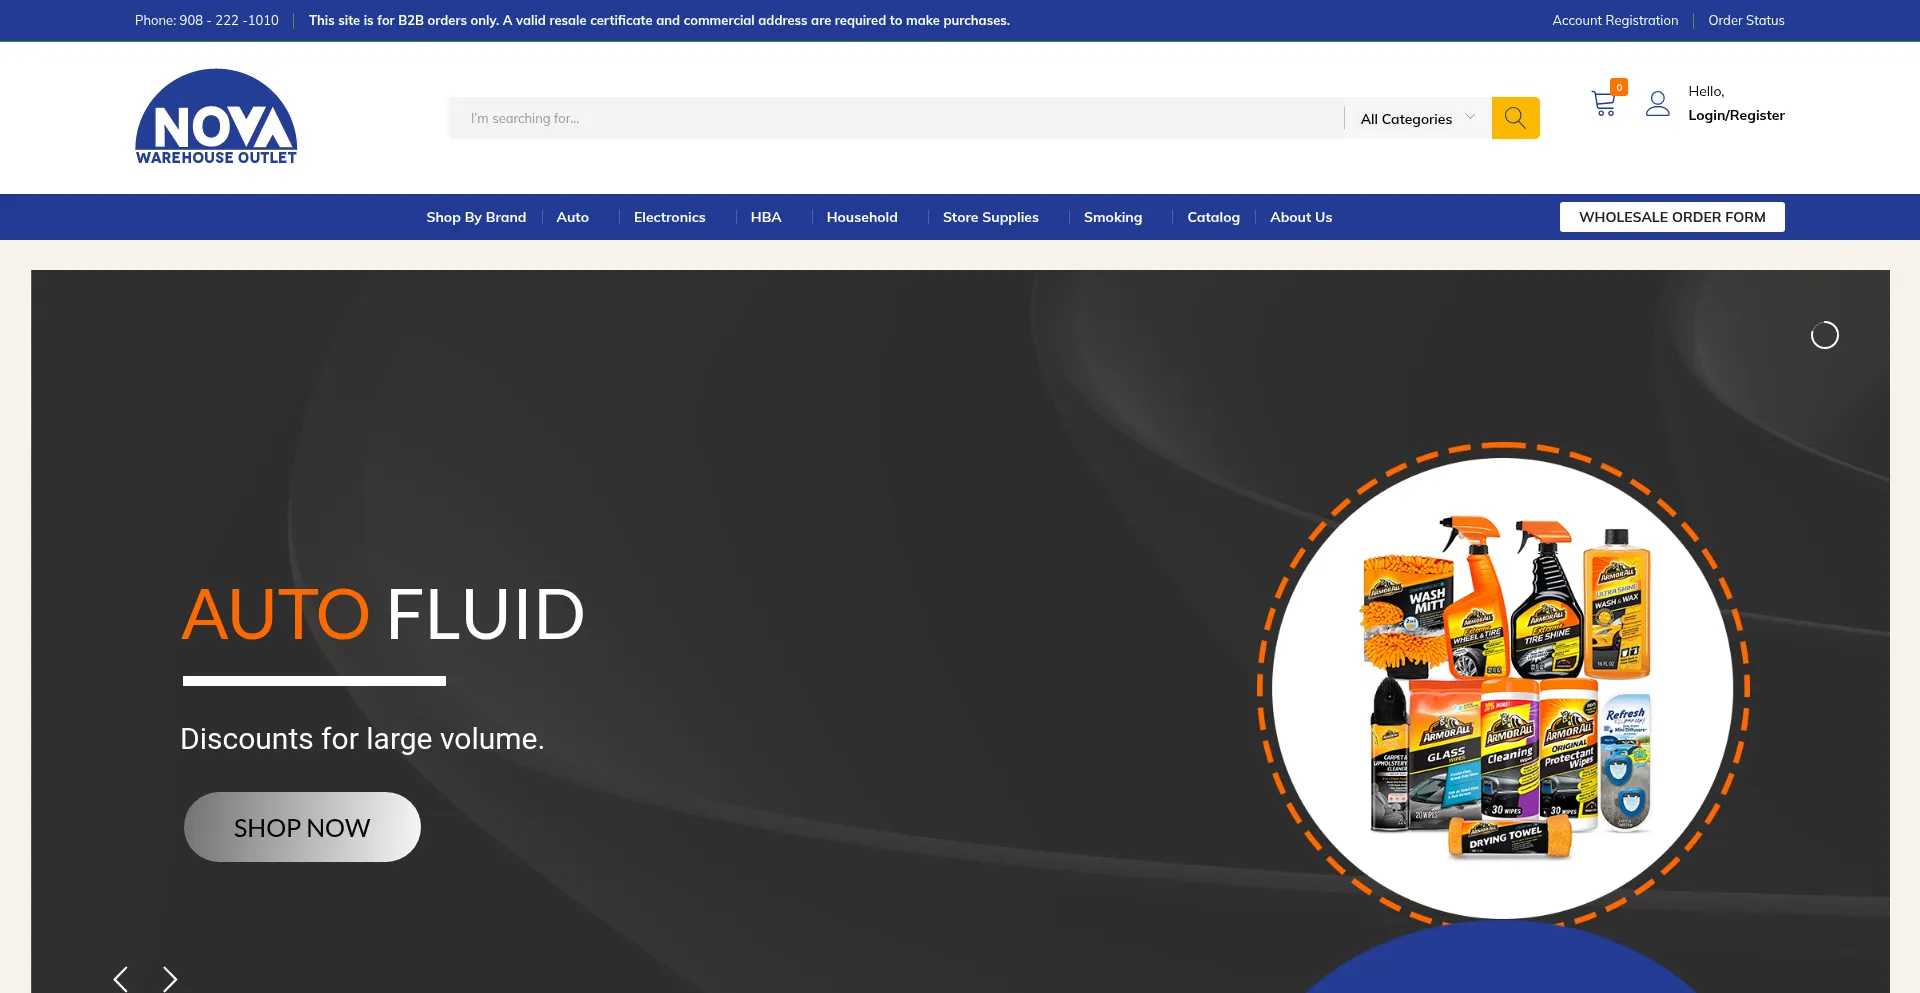1920x993 pixels.
Task: Click the Login/Register link
Action: [1736, 115]
